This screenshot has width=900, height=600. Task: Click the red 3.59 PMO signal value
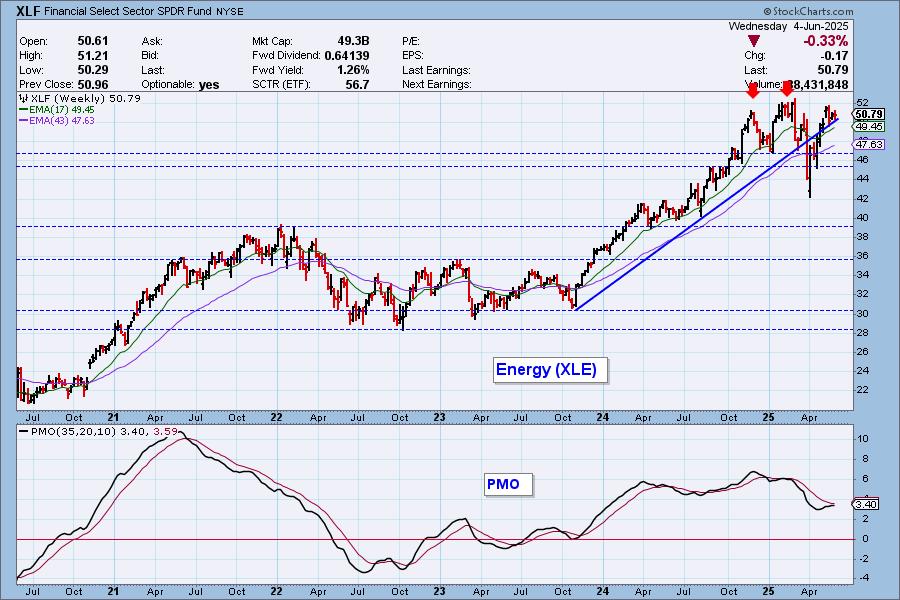(166, 431)
